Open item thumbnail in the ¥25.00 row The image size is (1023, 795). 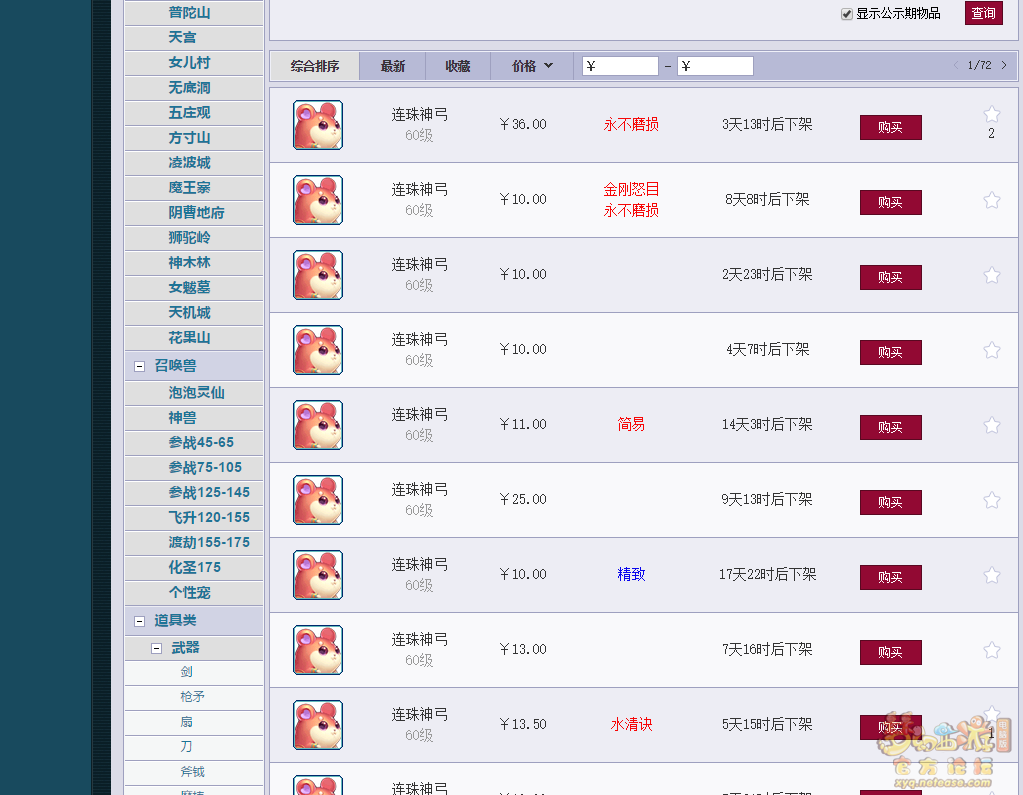[x=318, y=500]
